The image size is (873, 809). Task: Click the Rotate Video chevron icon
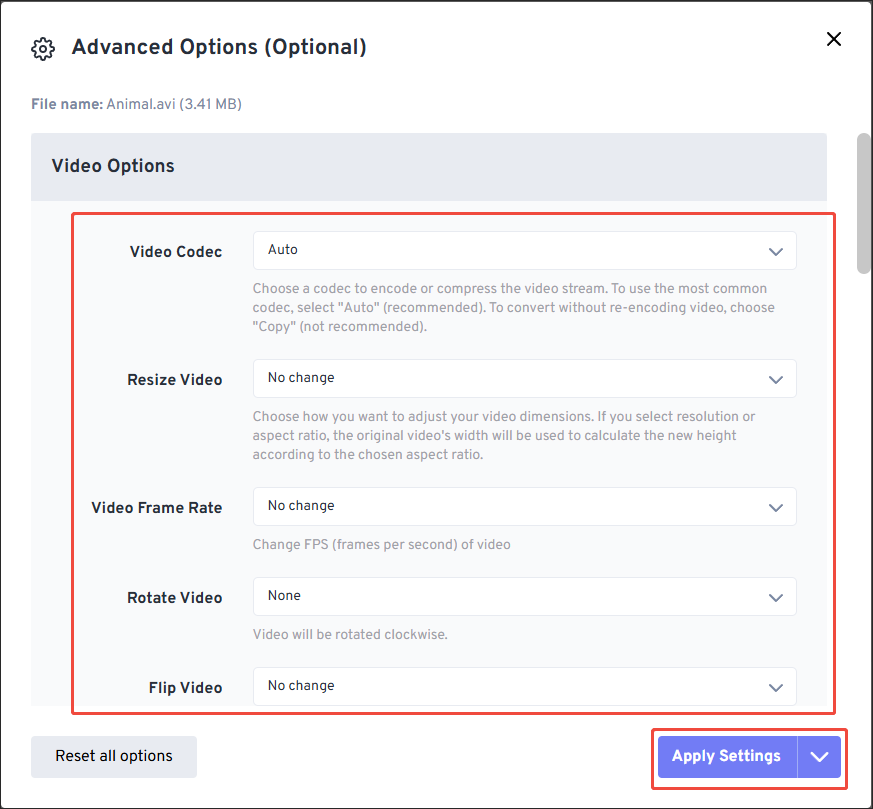[776, 598]
